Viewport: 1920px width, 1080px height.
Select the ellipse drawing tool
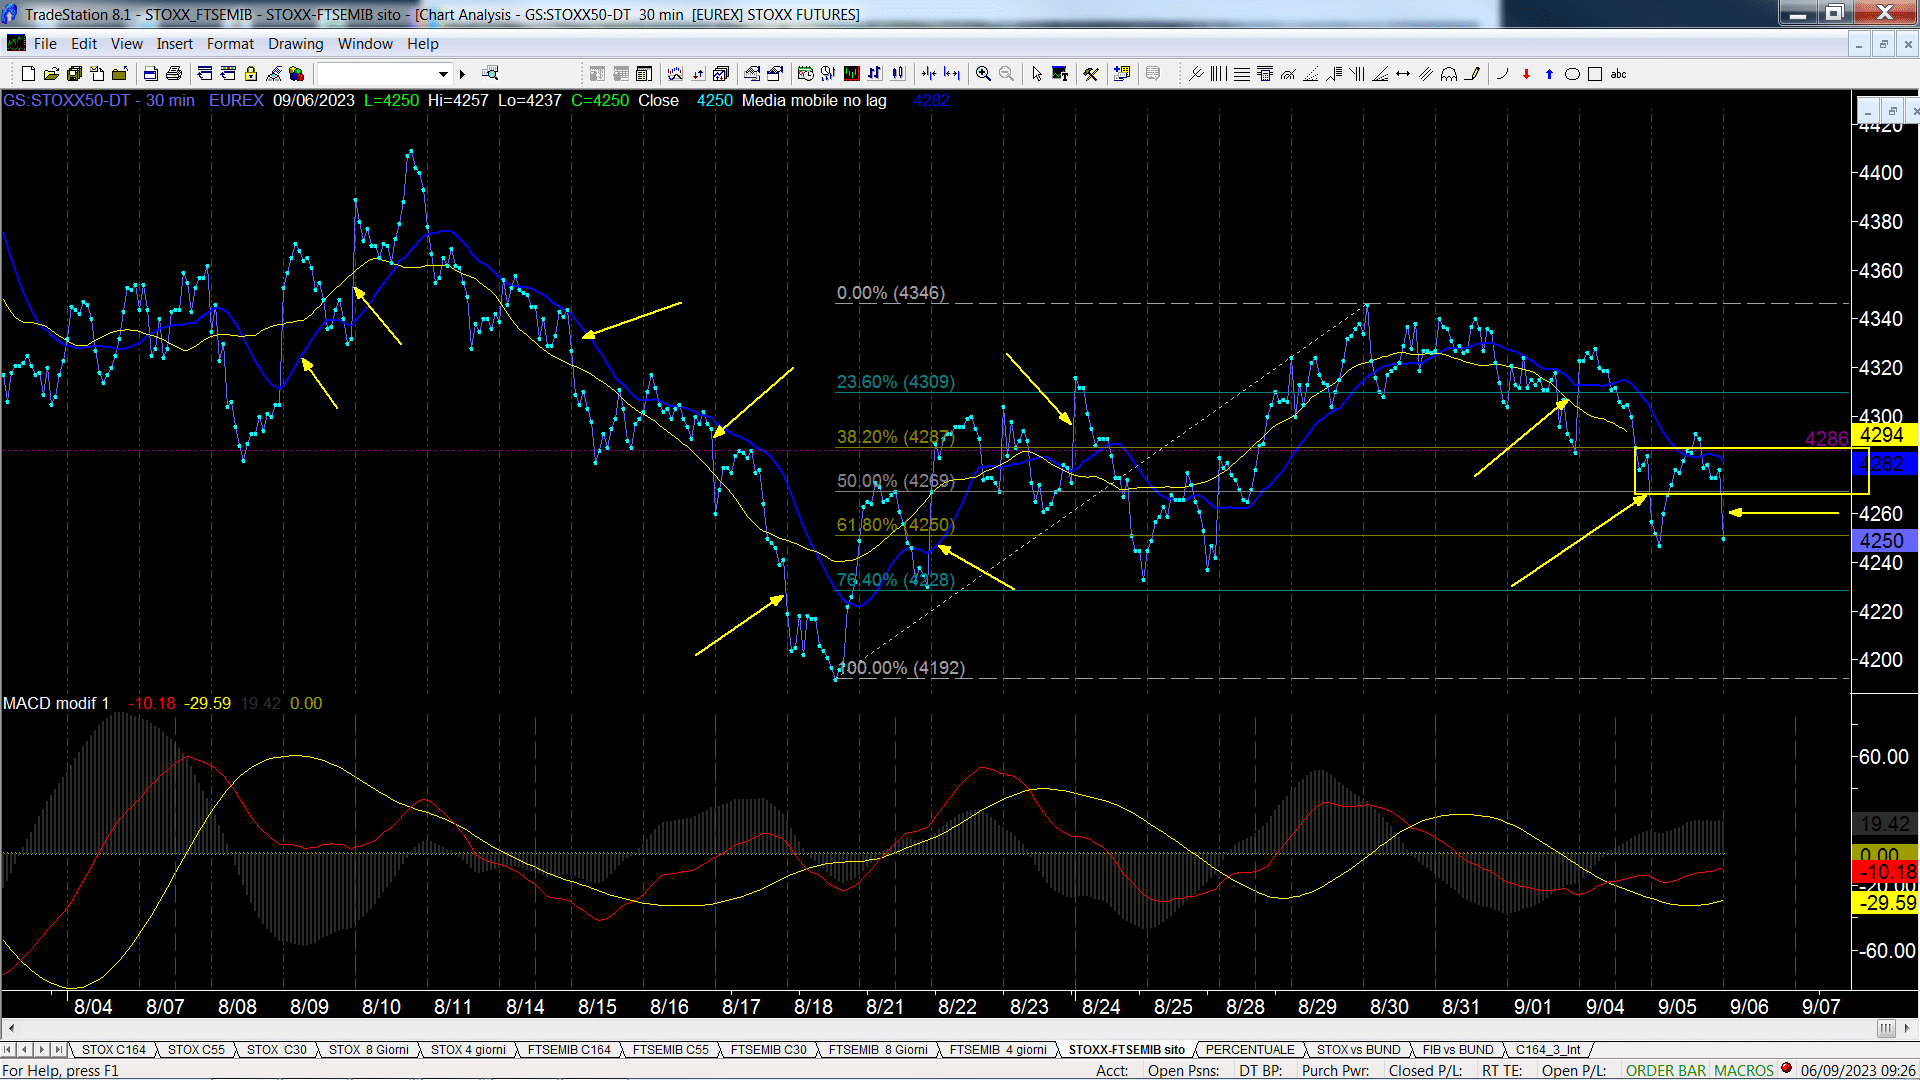(x=1572, y=74)
